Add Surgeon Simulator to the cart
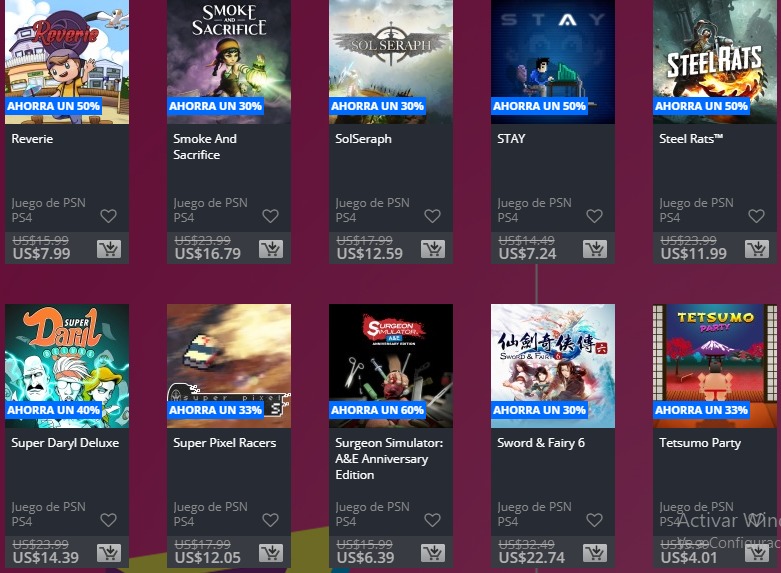Viewport: 781px width, 573px height. point(433,553)
